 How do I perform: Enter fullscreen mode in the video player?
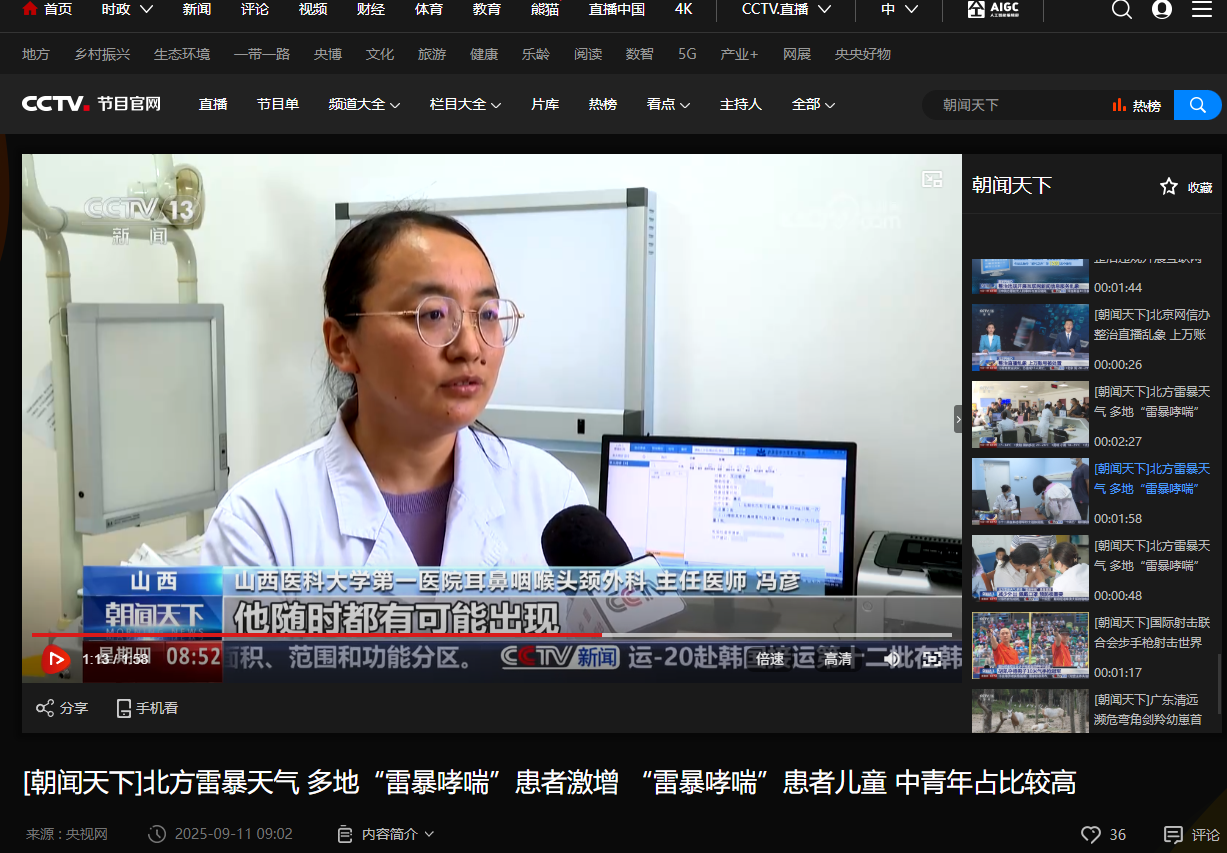click(931, 659)
